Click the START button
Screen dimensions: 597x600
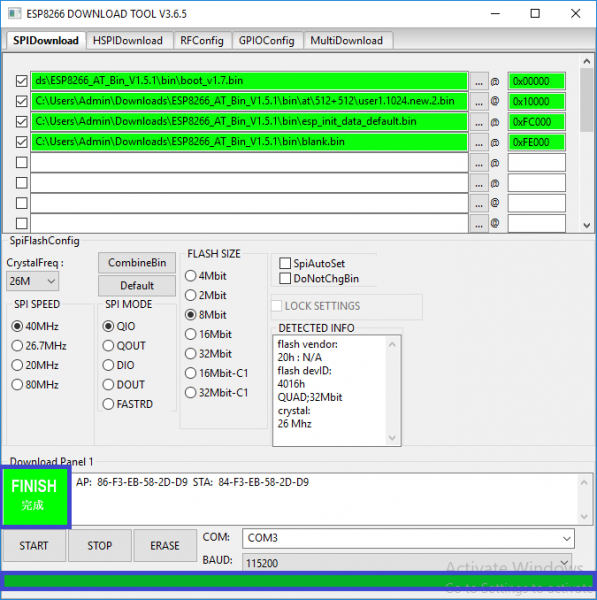34,546
